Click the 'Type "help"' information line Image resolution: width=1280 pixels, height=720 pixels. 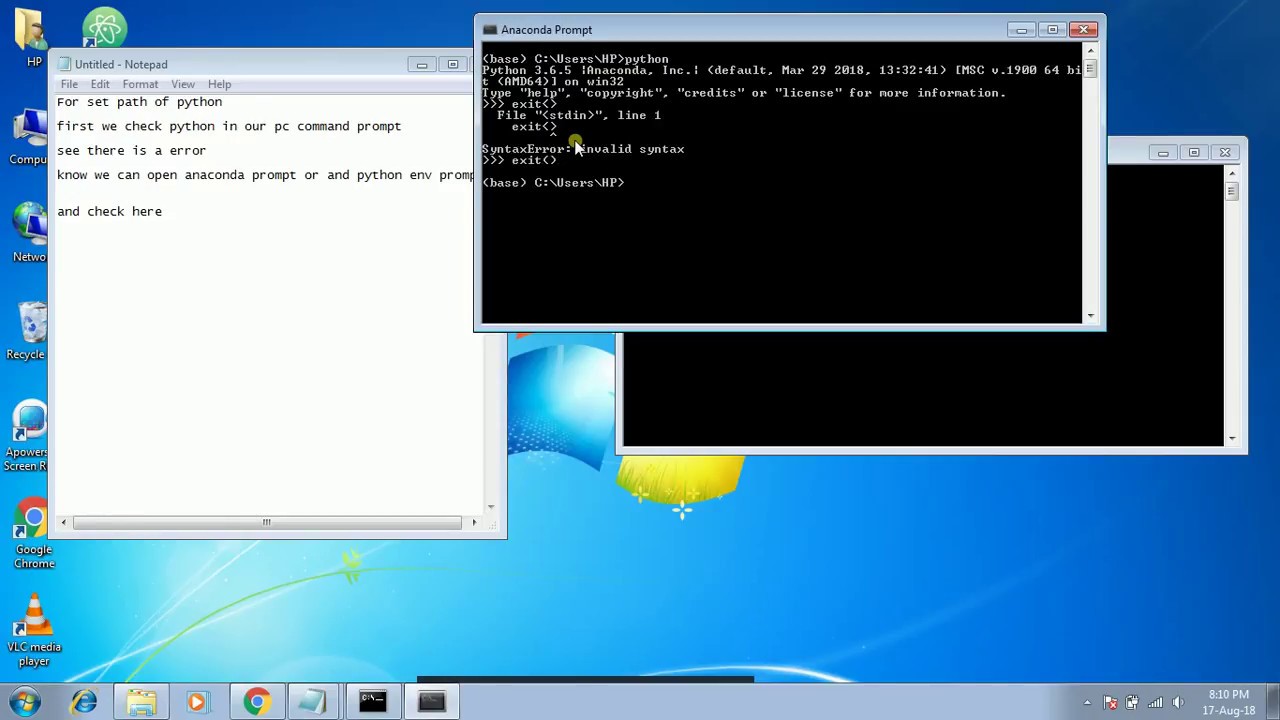(744, 93)
